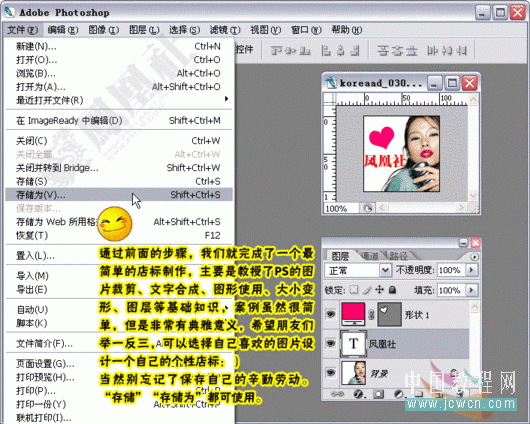The width and height of the screenshot is (530, 424).
Task: Select 形状 1 vector mask thumbnail
Action: pos(389,314)
